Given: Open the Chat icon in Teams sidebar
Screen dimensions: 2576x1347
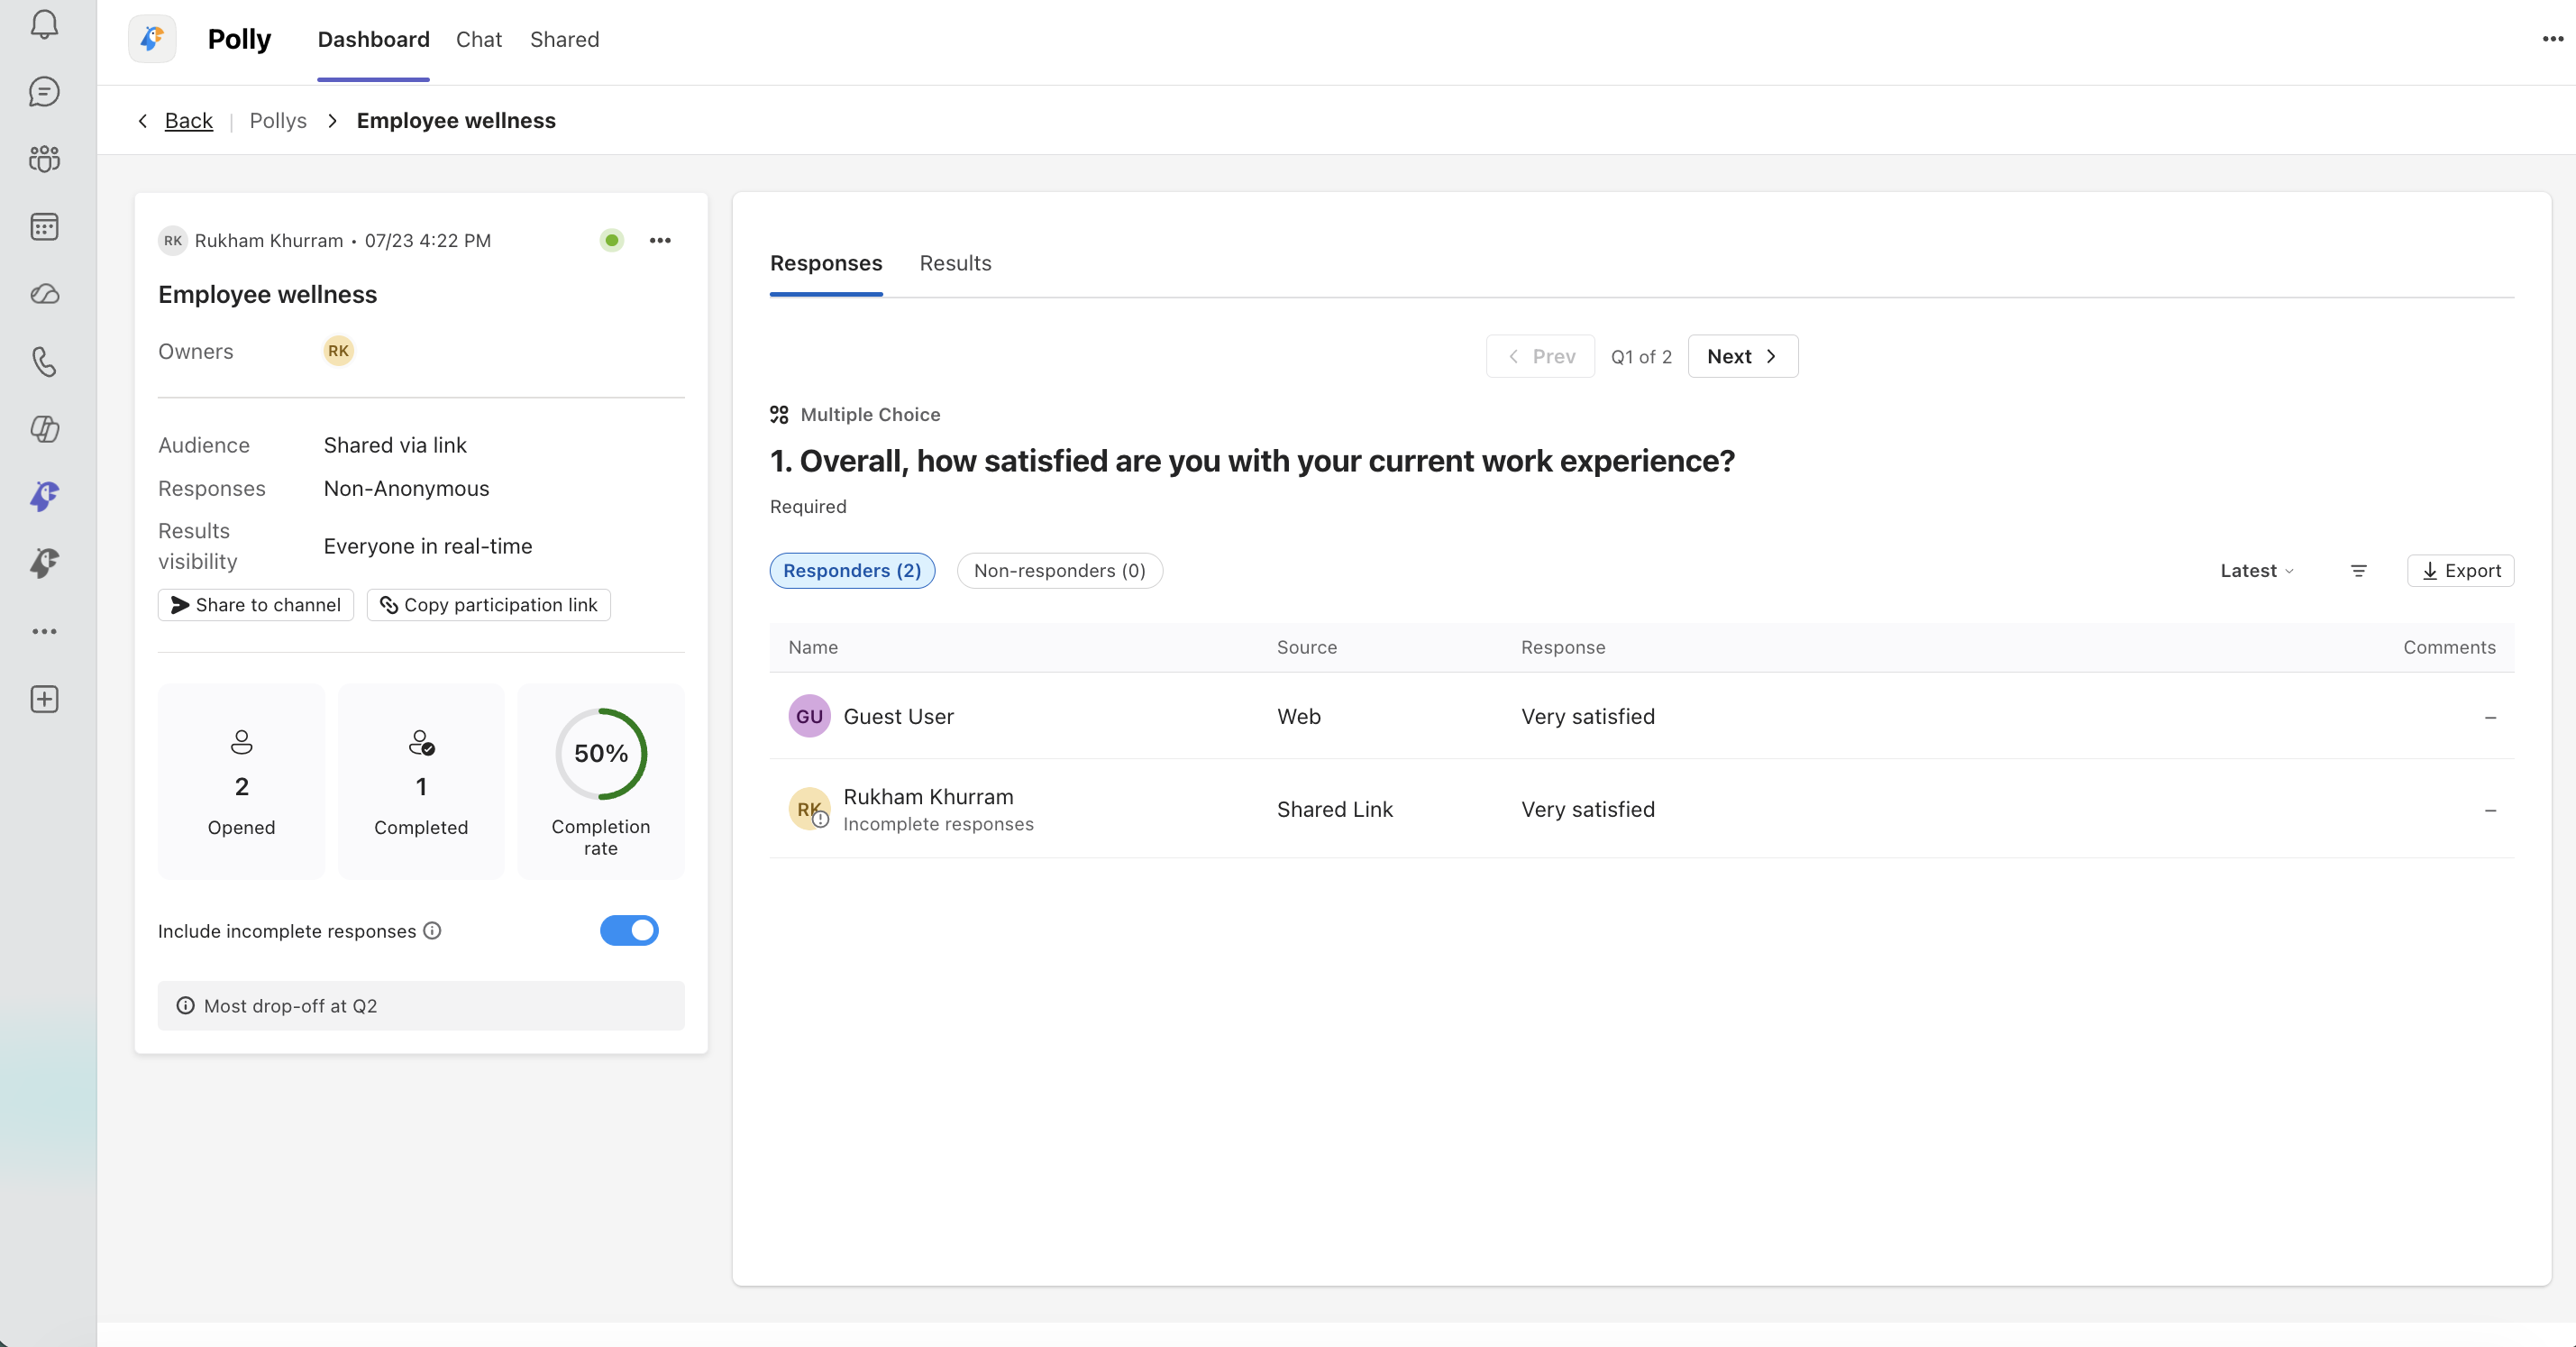Looking at the screenshot, I should point(44,92).
